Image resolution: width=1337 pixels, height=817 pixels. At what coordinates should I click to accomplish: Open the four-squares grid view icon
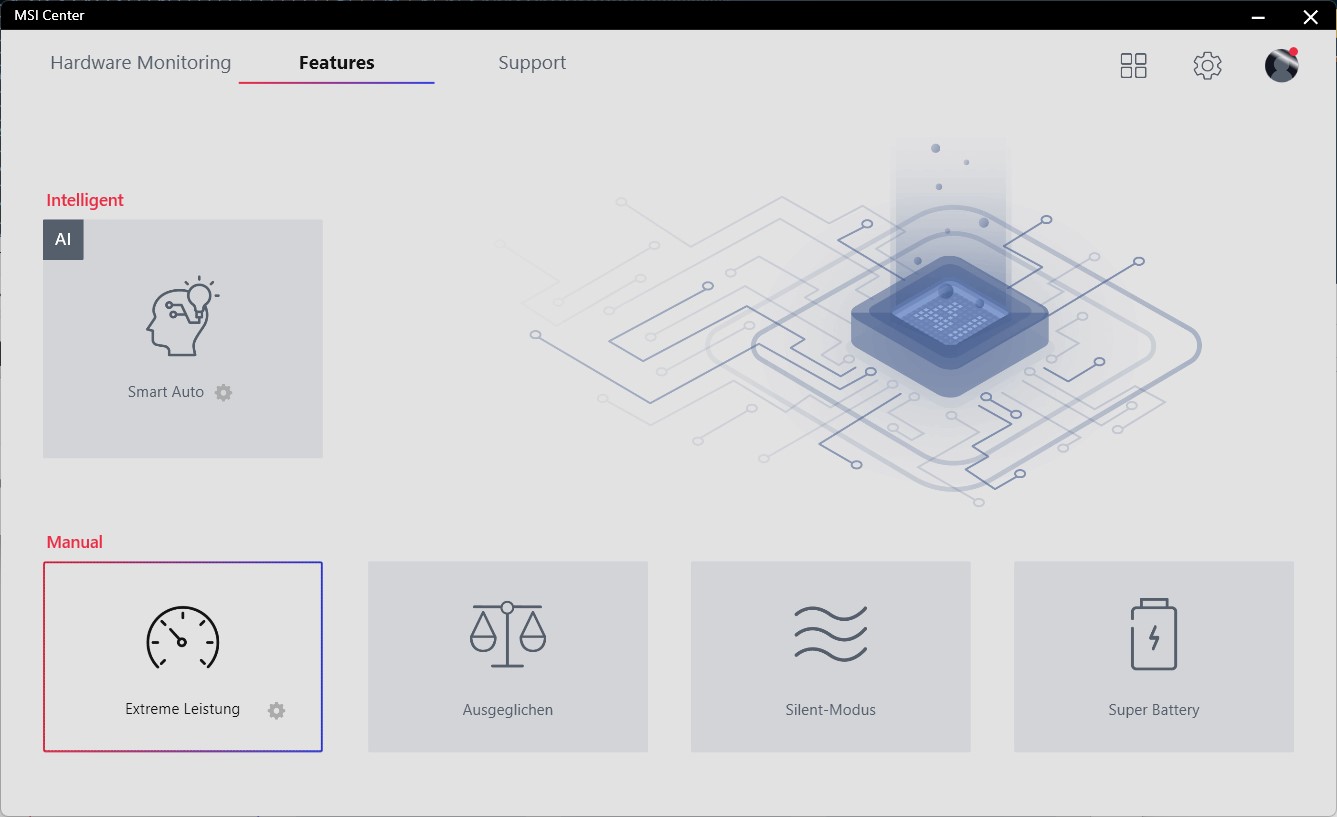pyautogui.click(x=1133, y=66)
